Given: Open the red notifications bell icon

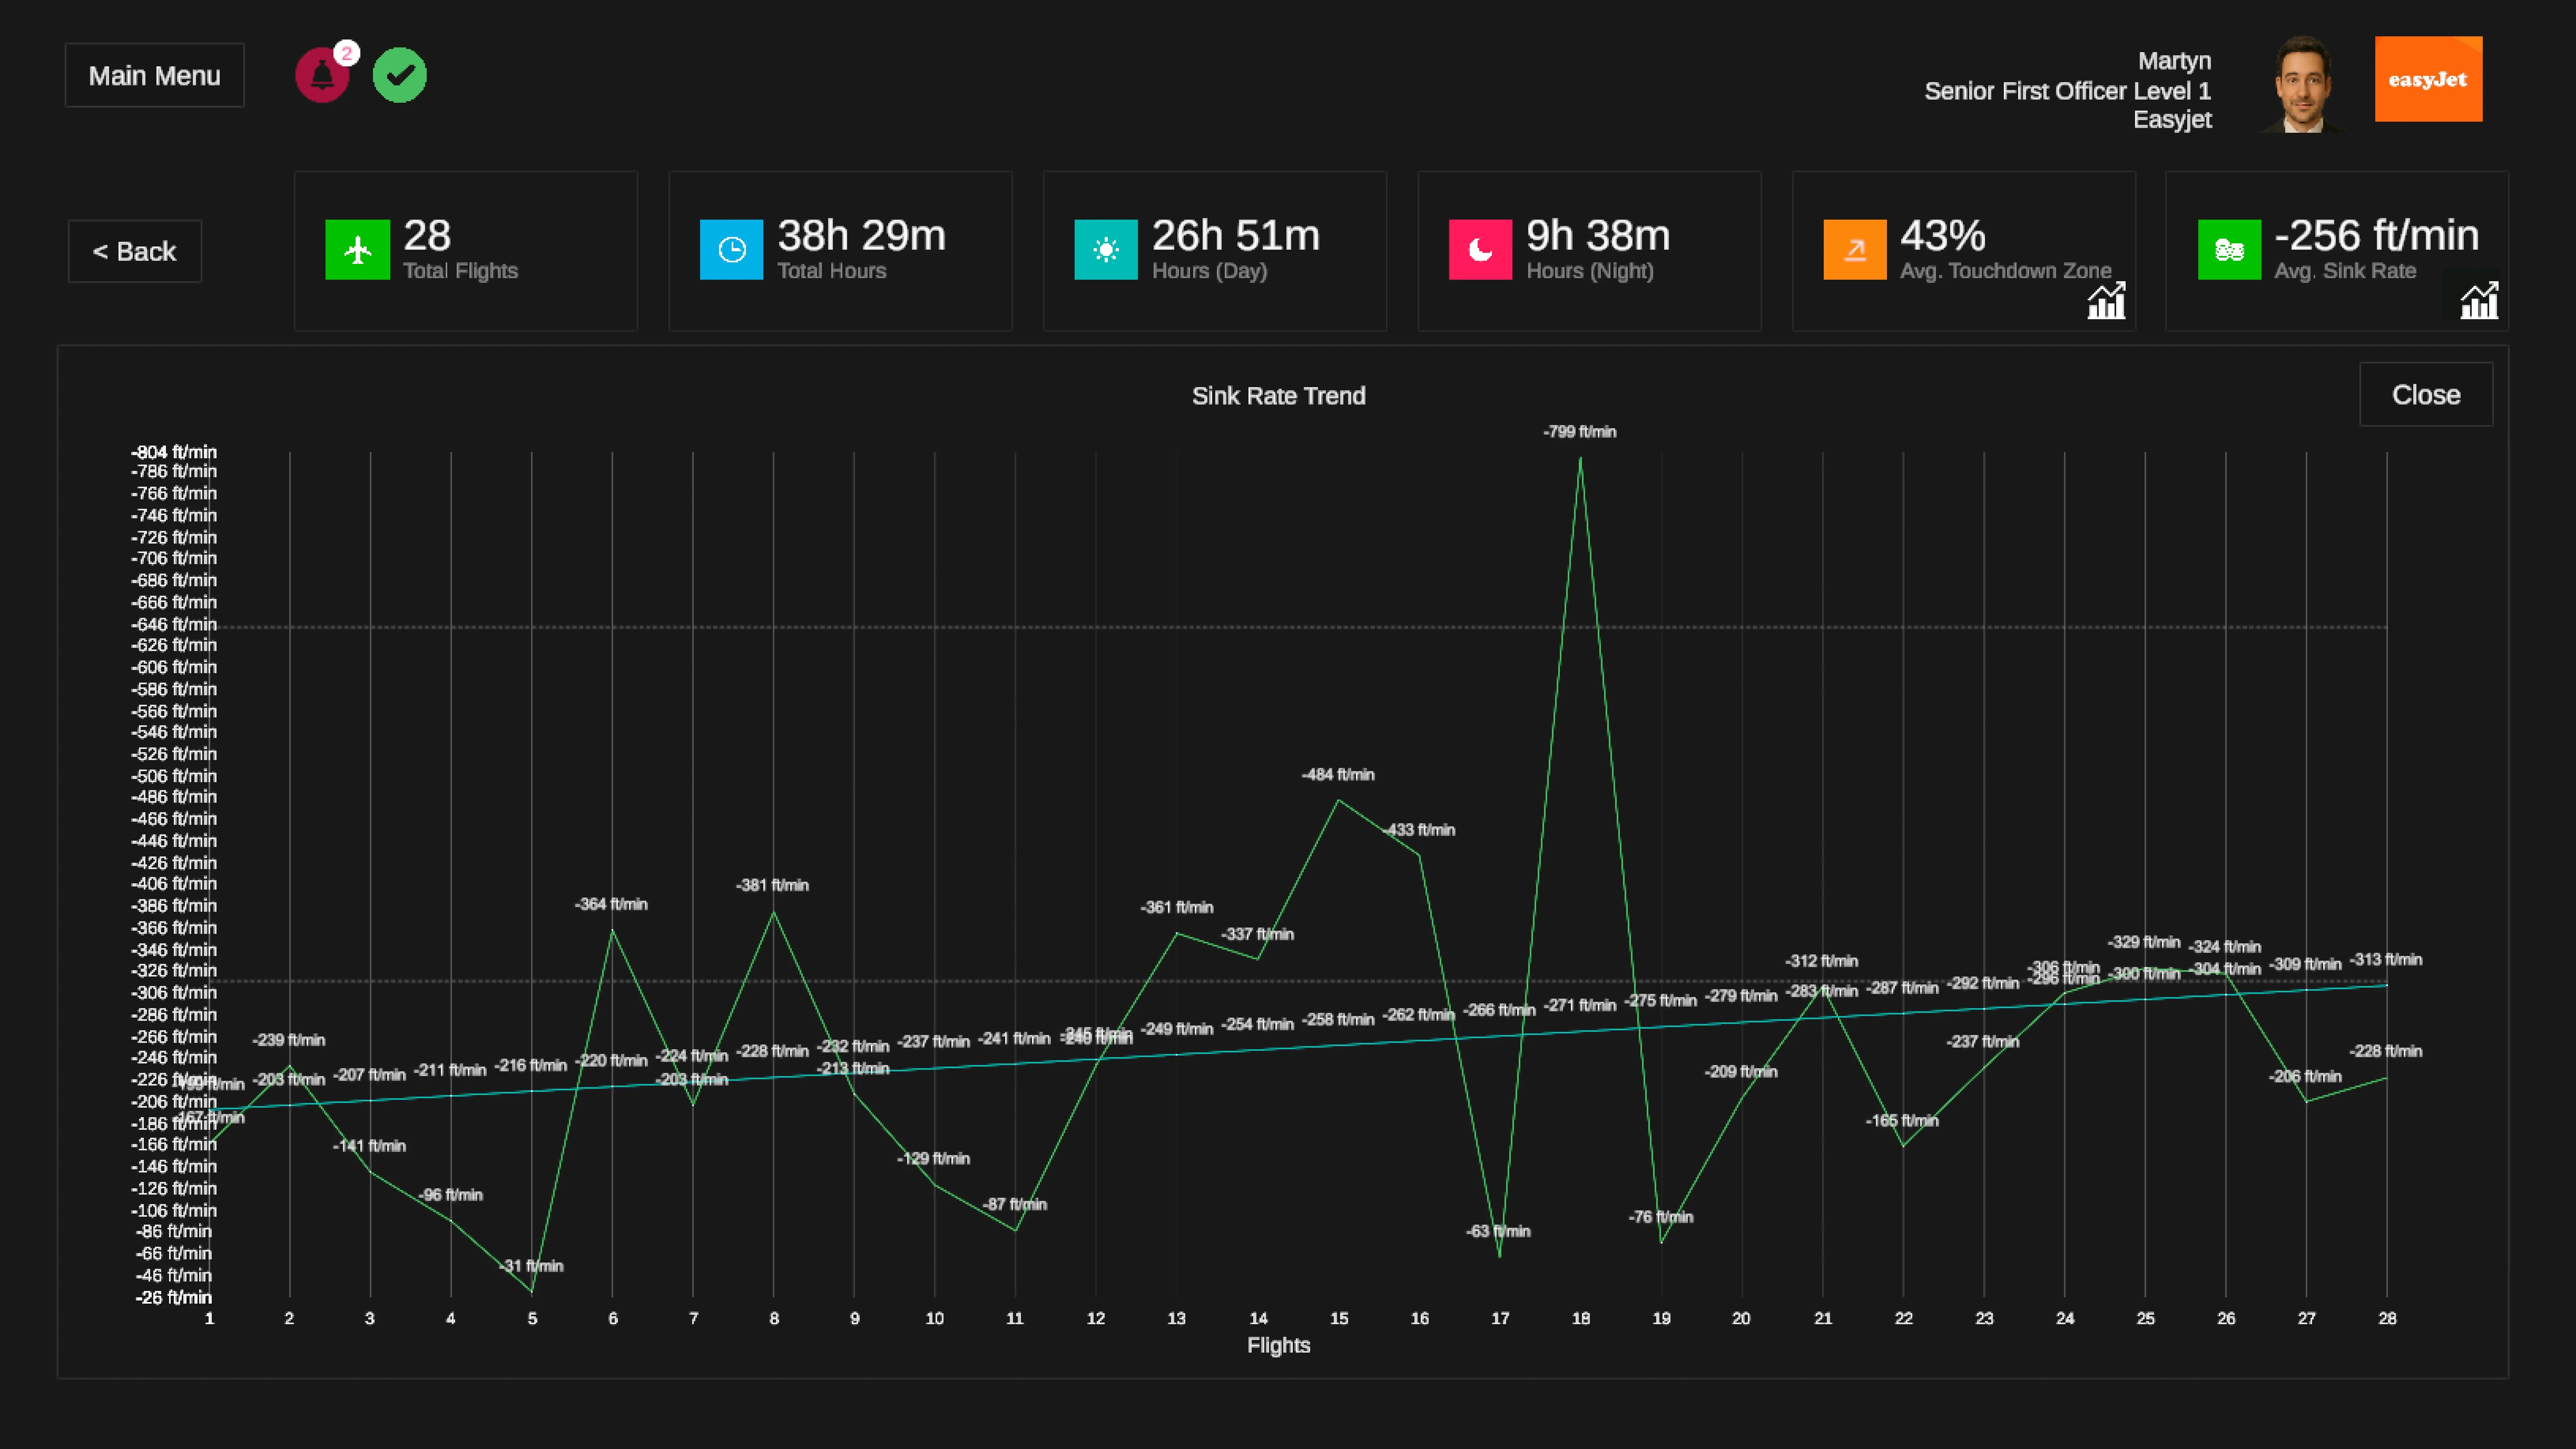Looking at the screenshot, I should click(x=322, y=75).
